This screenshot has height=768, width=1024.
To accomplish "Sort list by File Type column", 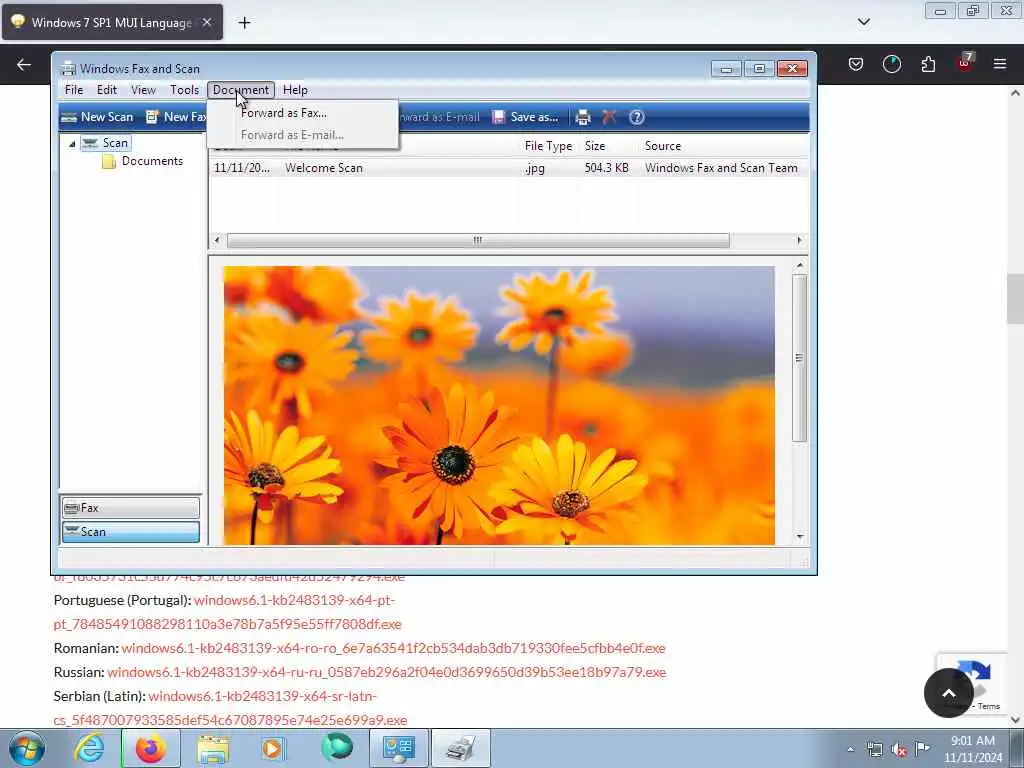I will [x=549, y=146].
